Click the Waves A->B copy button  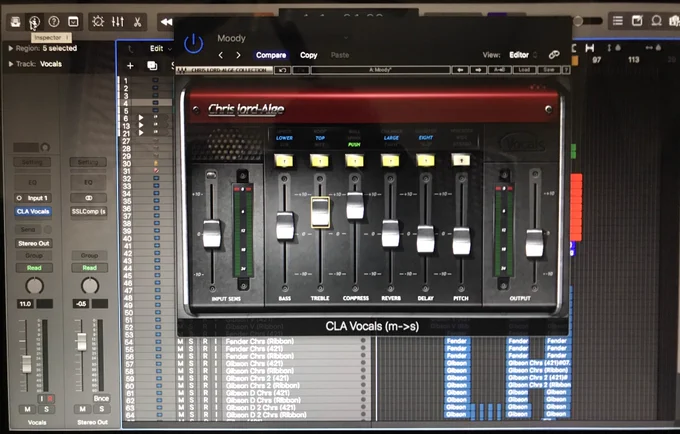[x=499, y=70]
